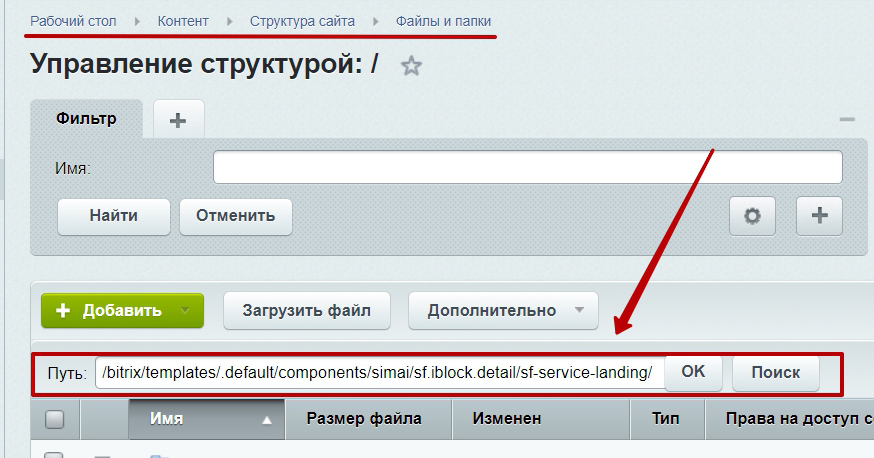Viewport: 874px width, 458px height.
Task: Click plus button to add filter field
Action: [x=819, y=215]
